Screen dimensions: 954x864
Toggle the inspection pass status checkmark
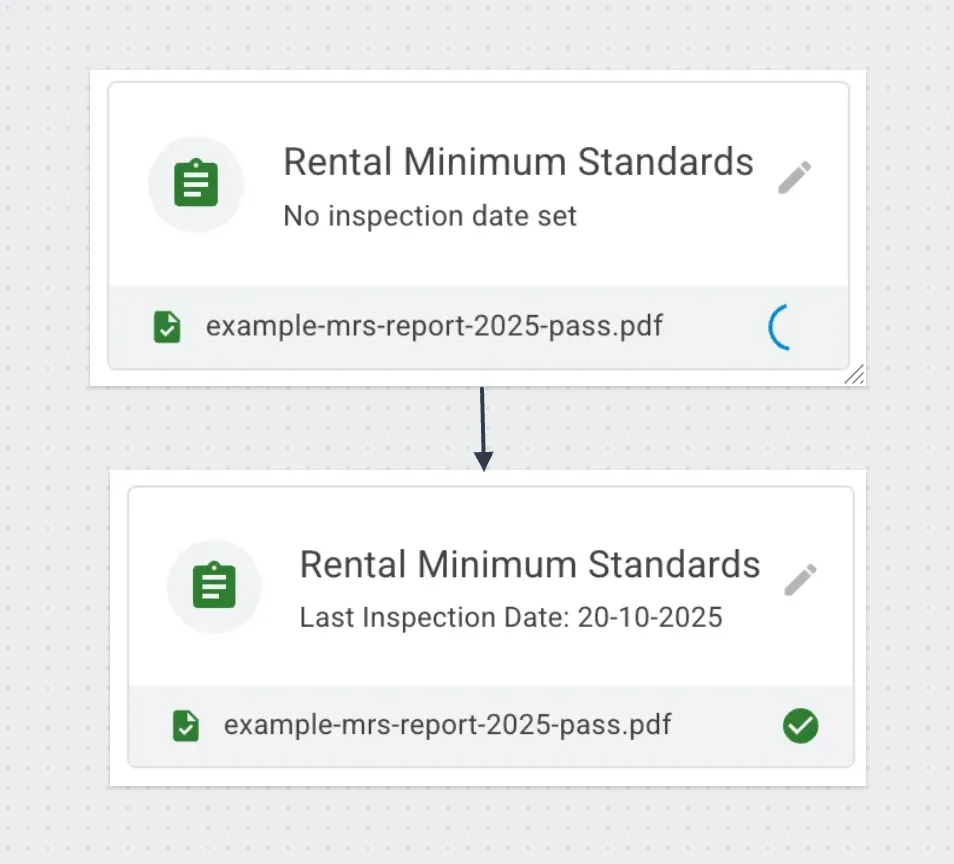pyautogui.click(x=800, y=725)
